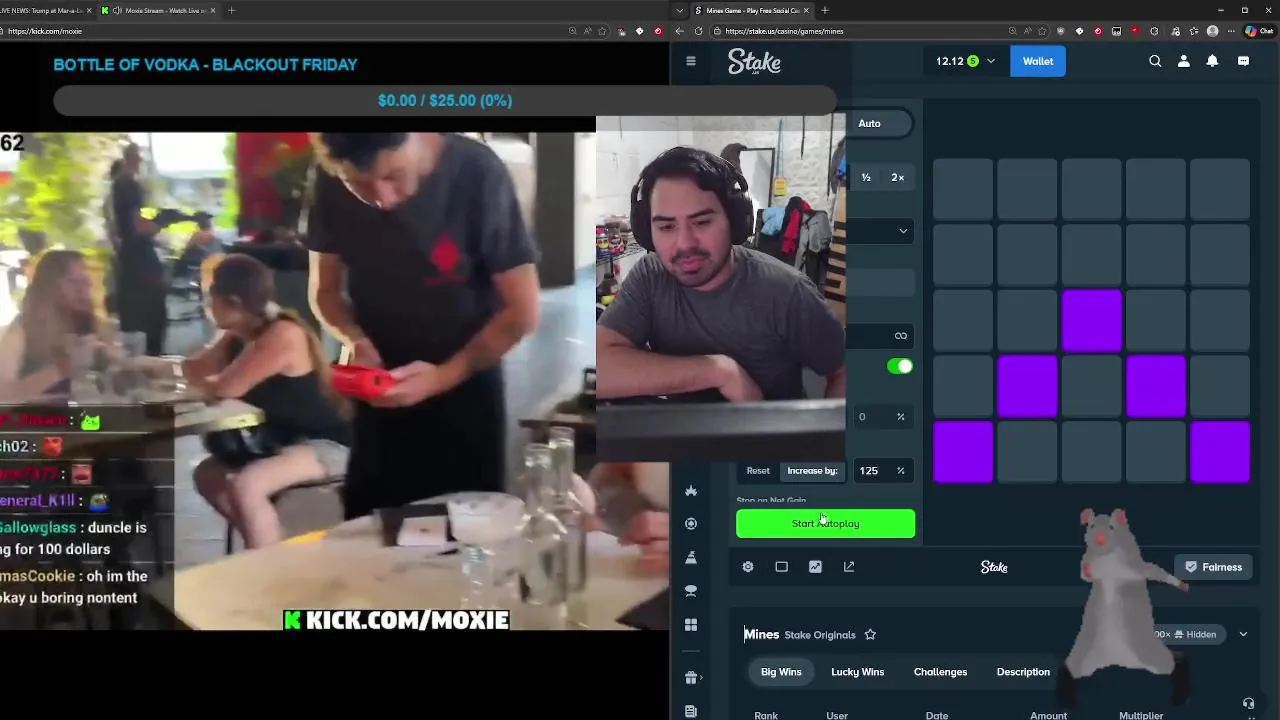This screenshot has height=720, width=1280.
Task: Click the Multiplier column header
Action: coord(1141,715)
